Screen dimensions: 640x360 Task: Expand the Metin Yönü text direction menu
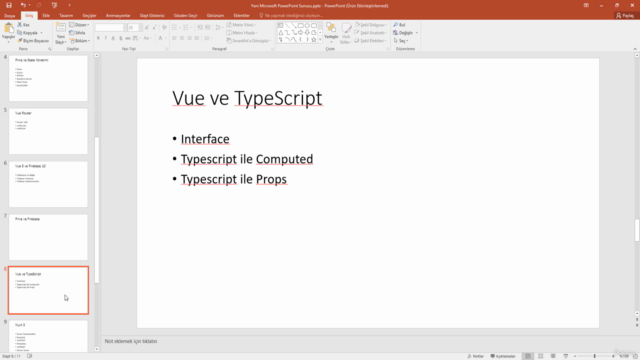(x=241, y=25)
